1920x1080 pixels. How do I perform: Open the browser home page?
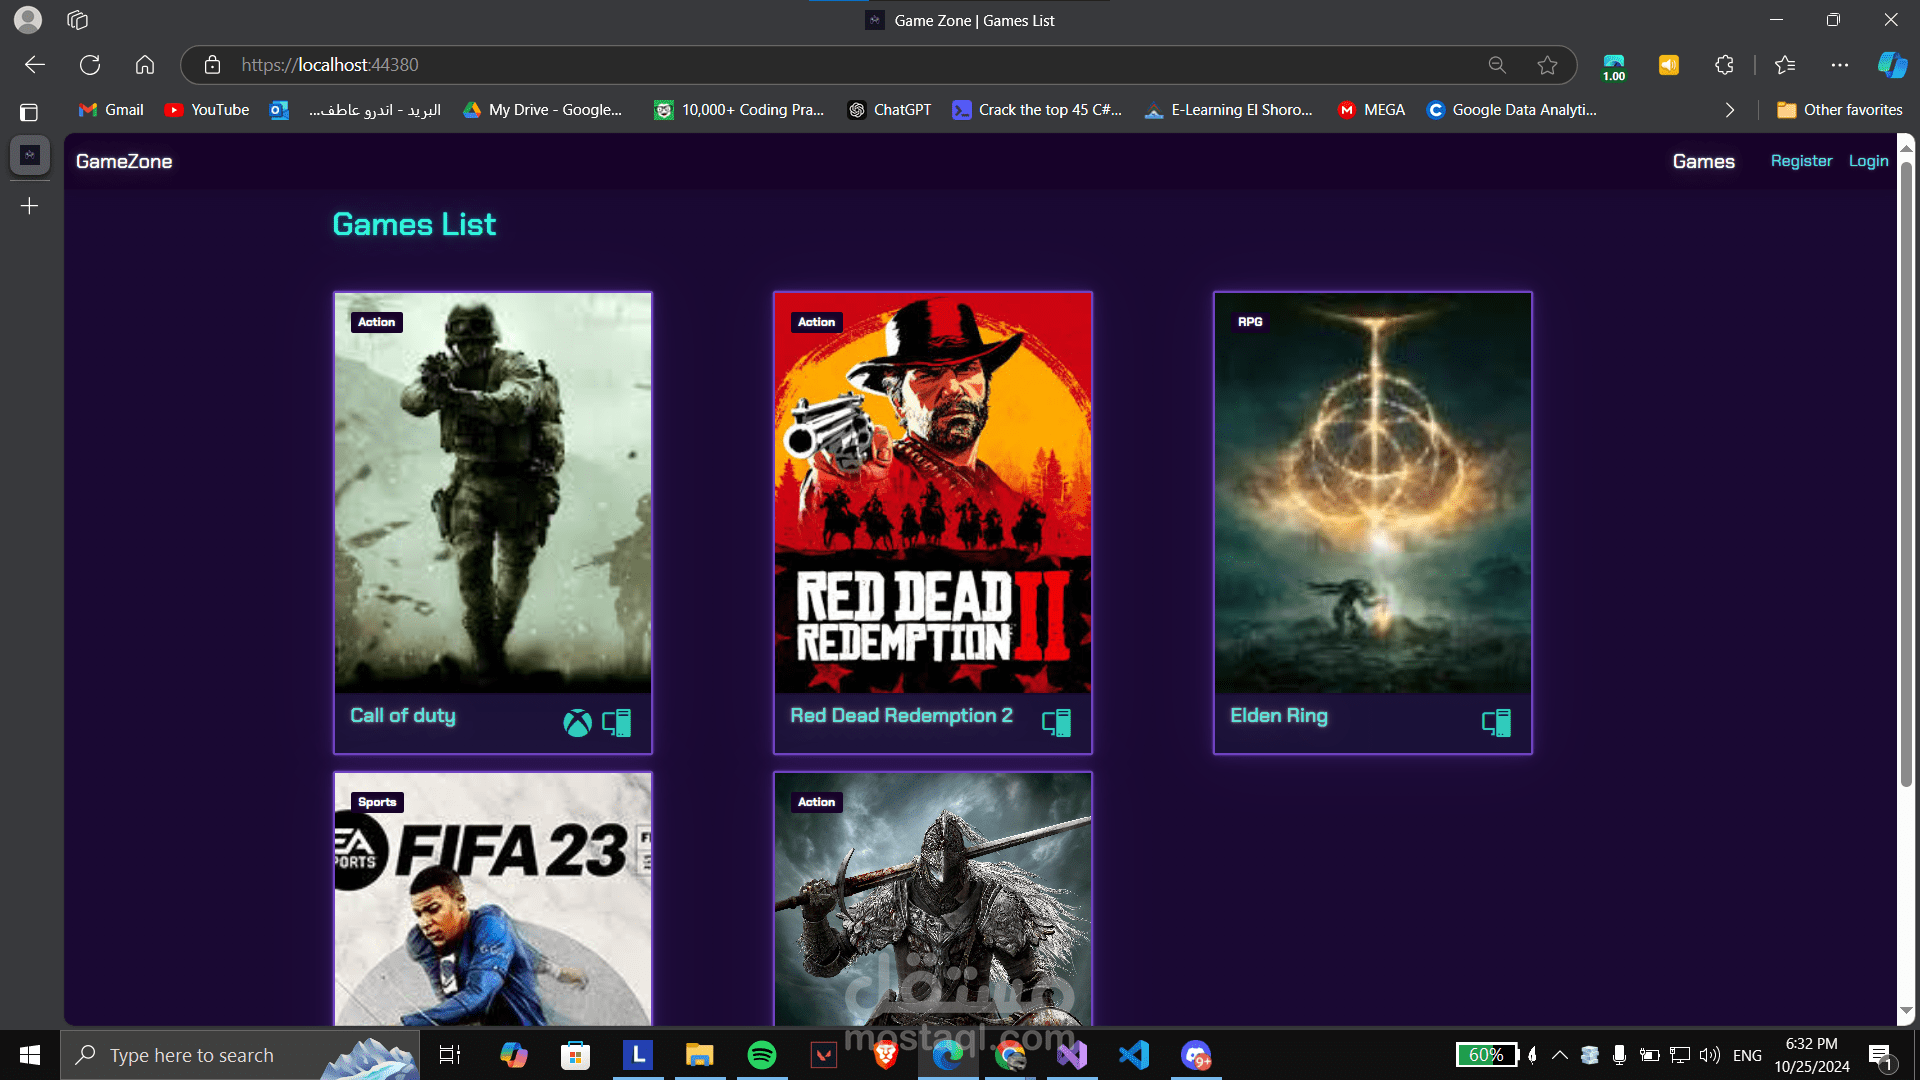(145, 65)
